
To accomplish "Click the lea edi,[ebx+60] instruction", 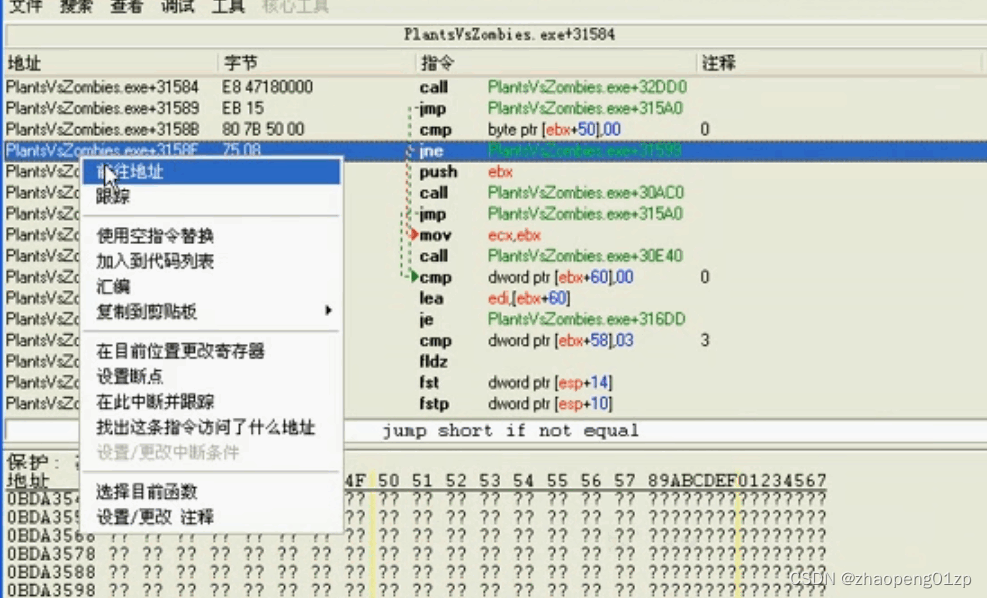I will [x=495, y=298].
